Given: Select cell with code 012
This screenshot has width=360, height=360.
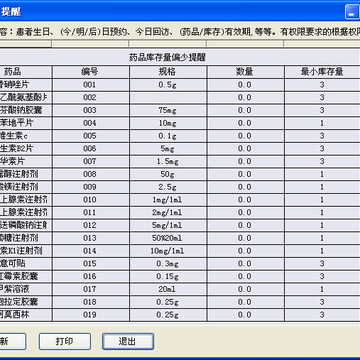Looking at the screenshot, I should [91, 225].
